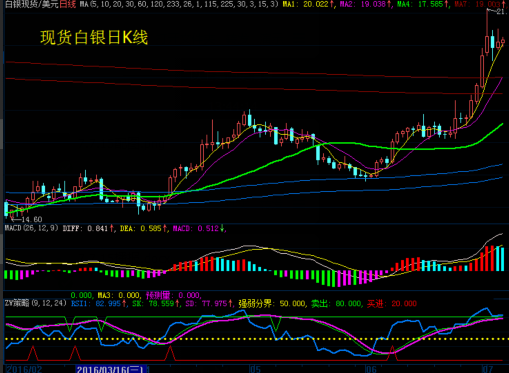Click the magenta 预测量: 0.000 label
The width and height of the screenshot is (509, 373).
point(173,295)
